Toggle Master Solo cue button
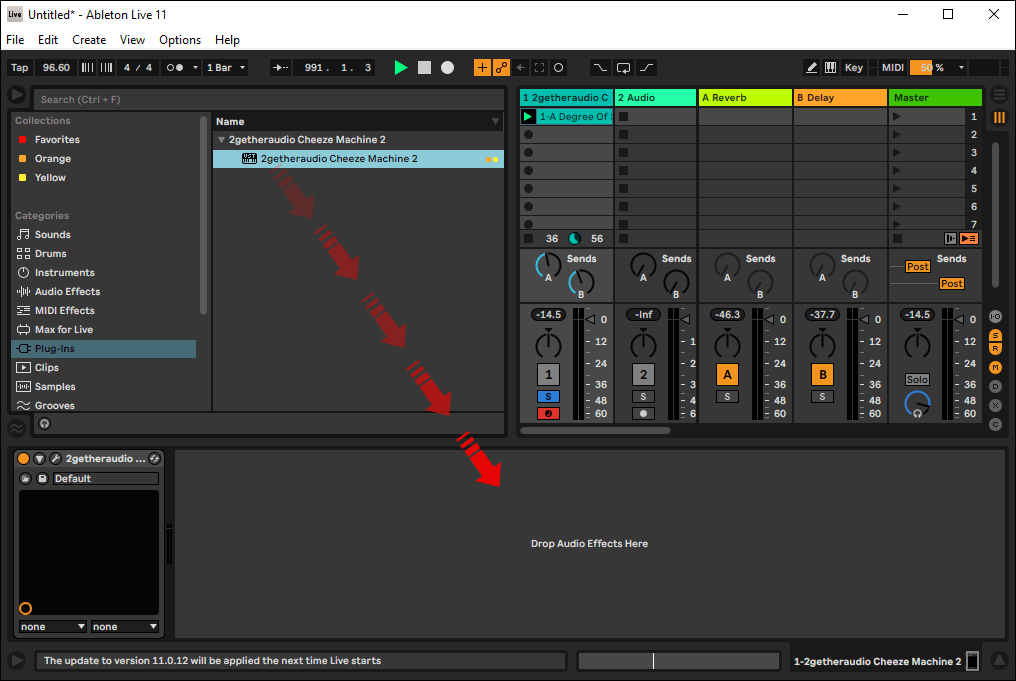The image size is (1016, 681). click(x=917, y=380)
